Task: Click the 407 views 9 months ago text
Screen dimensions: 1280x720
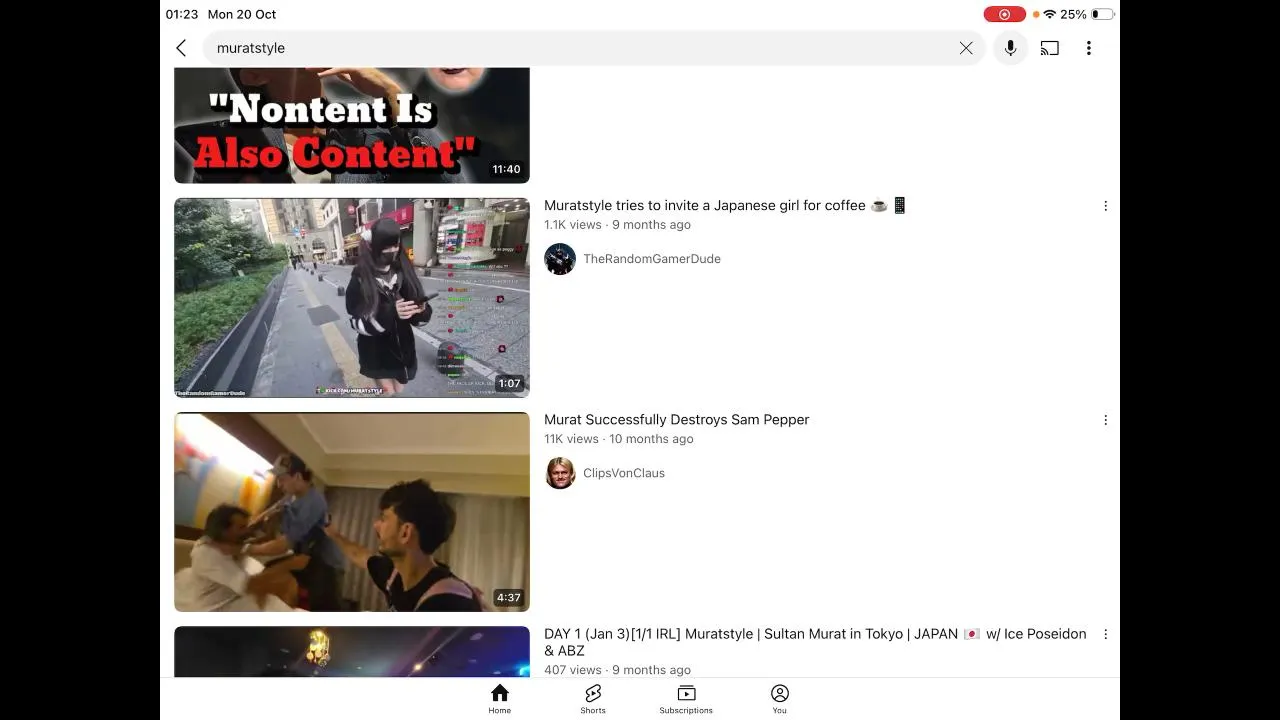Action: point(617,670)
